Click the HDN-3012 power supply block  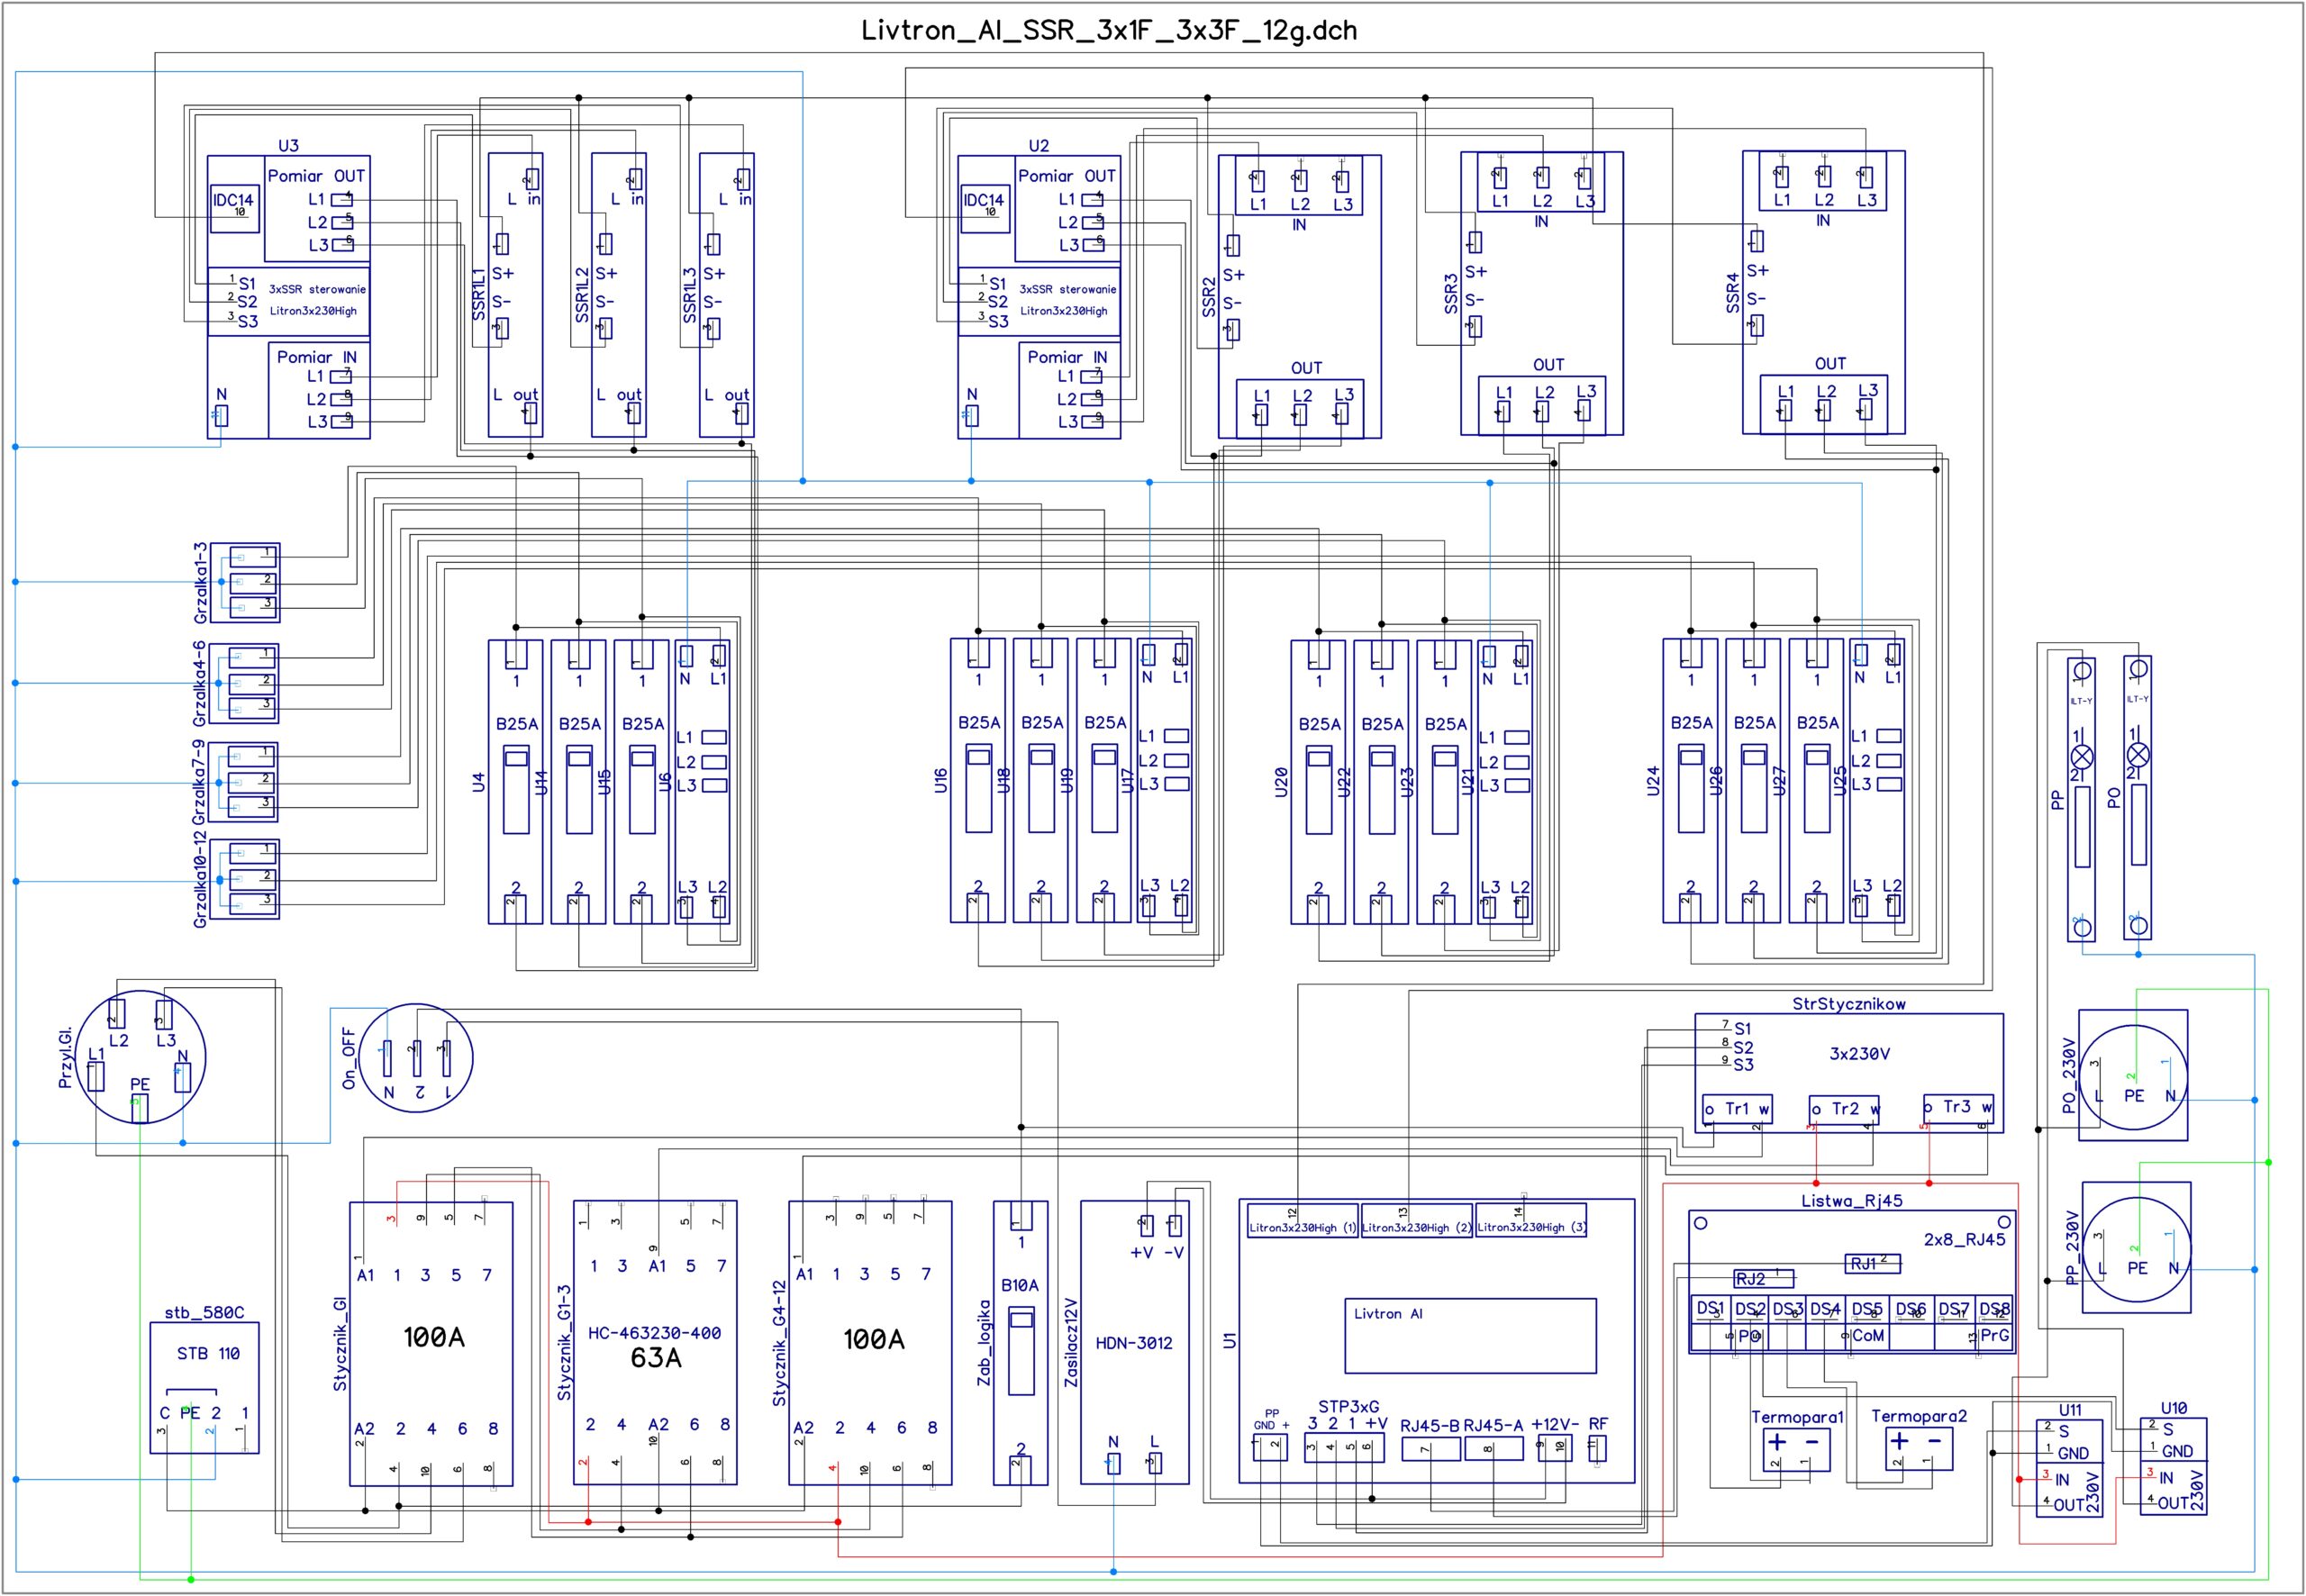1134,1343
